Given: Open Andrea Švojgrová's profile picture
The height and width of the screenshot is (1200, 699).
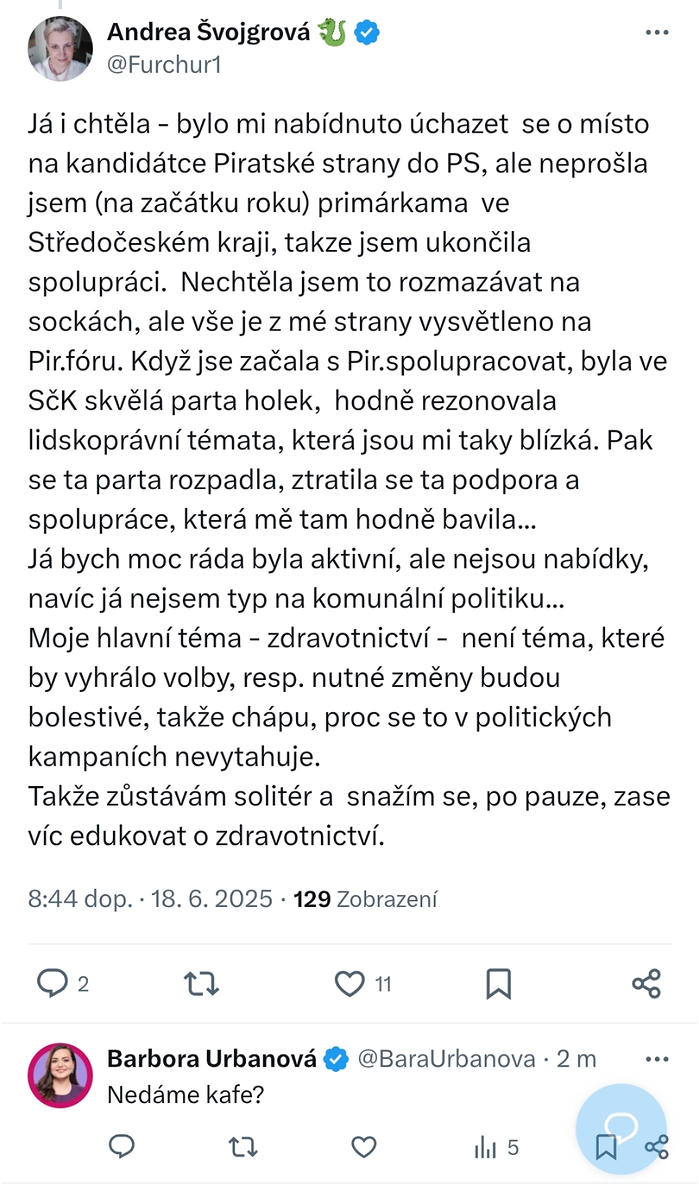Looking at the screenshot, I should tap(60, 48).
